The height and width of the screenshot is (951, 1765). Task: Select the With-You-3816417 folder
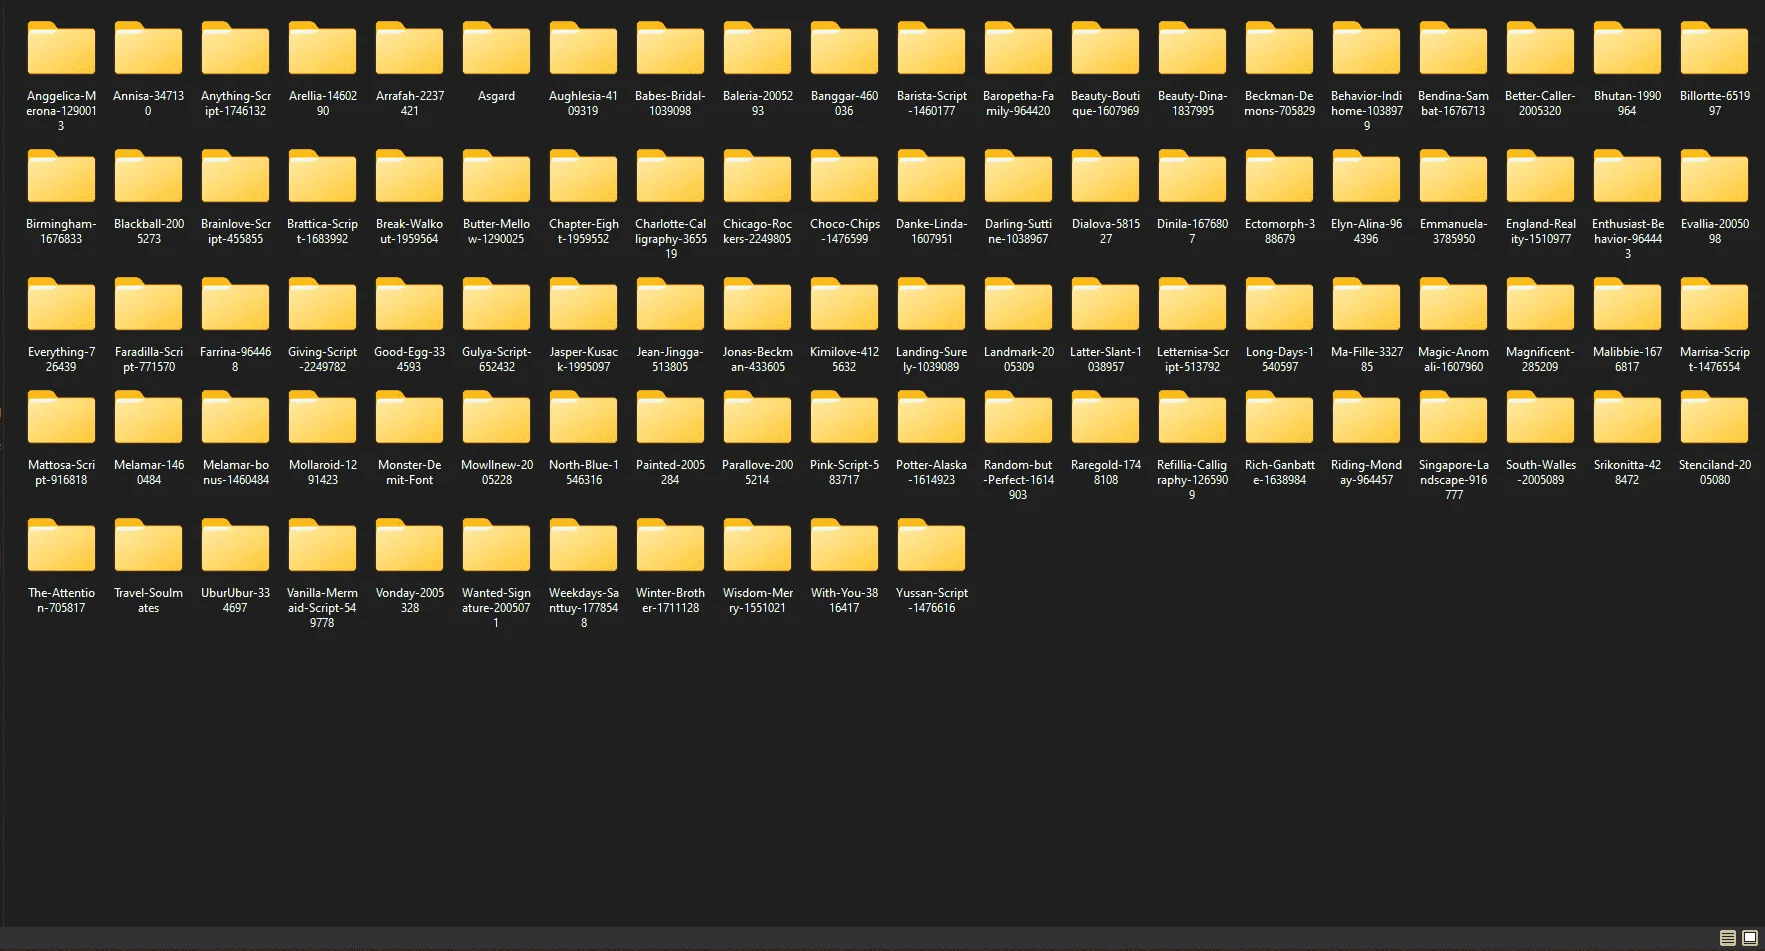click(x=844, y=566)
